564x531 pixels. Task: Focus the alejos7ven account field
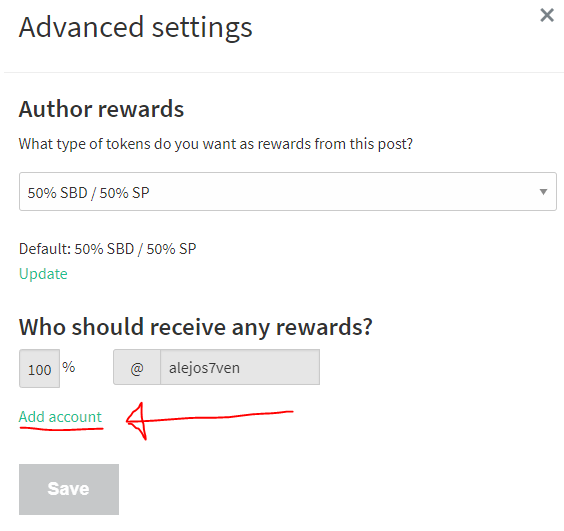pyautogui.click(x=240, y=367)
